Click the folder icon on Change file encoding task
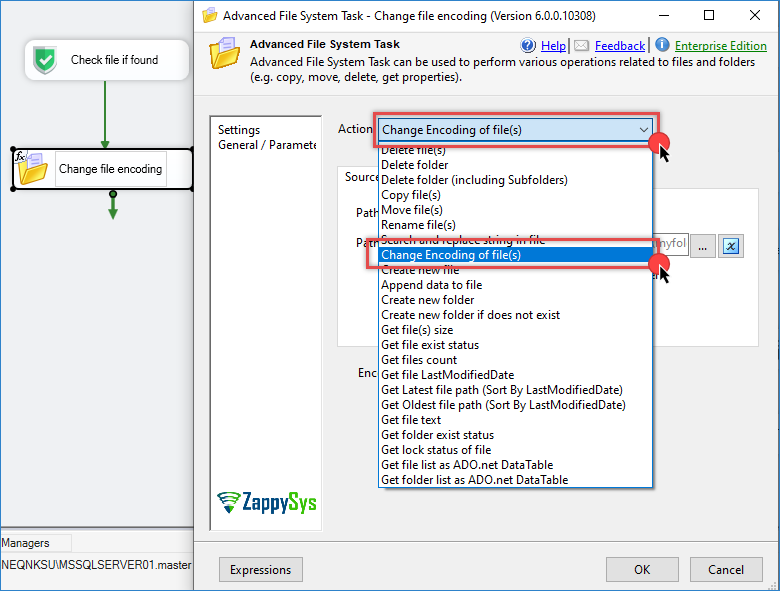 [32, 169]
